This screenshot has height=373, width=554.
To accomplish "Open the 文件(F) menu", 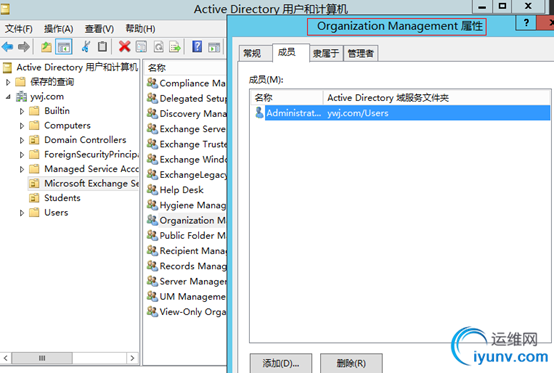I will pos(19,29).
